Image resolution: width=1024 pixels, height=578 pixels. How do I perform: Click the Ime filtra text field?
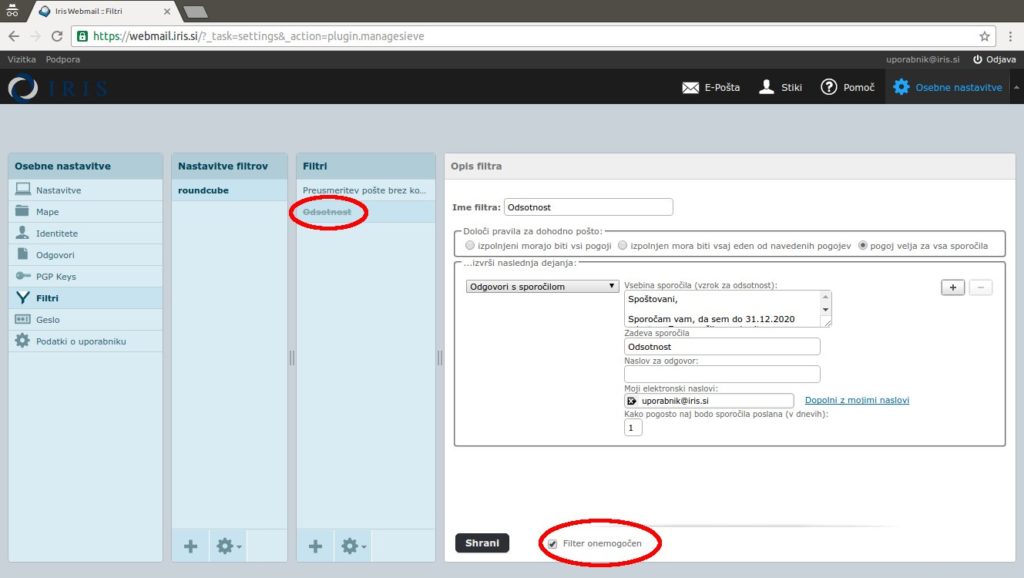click(588, 207)
